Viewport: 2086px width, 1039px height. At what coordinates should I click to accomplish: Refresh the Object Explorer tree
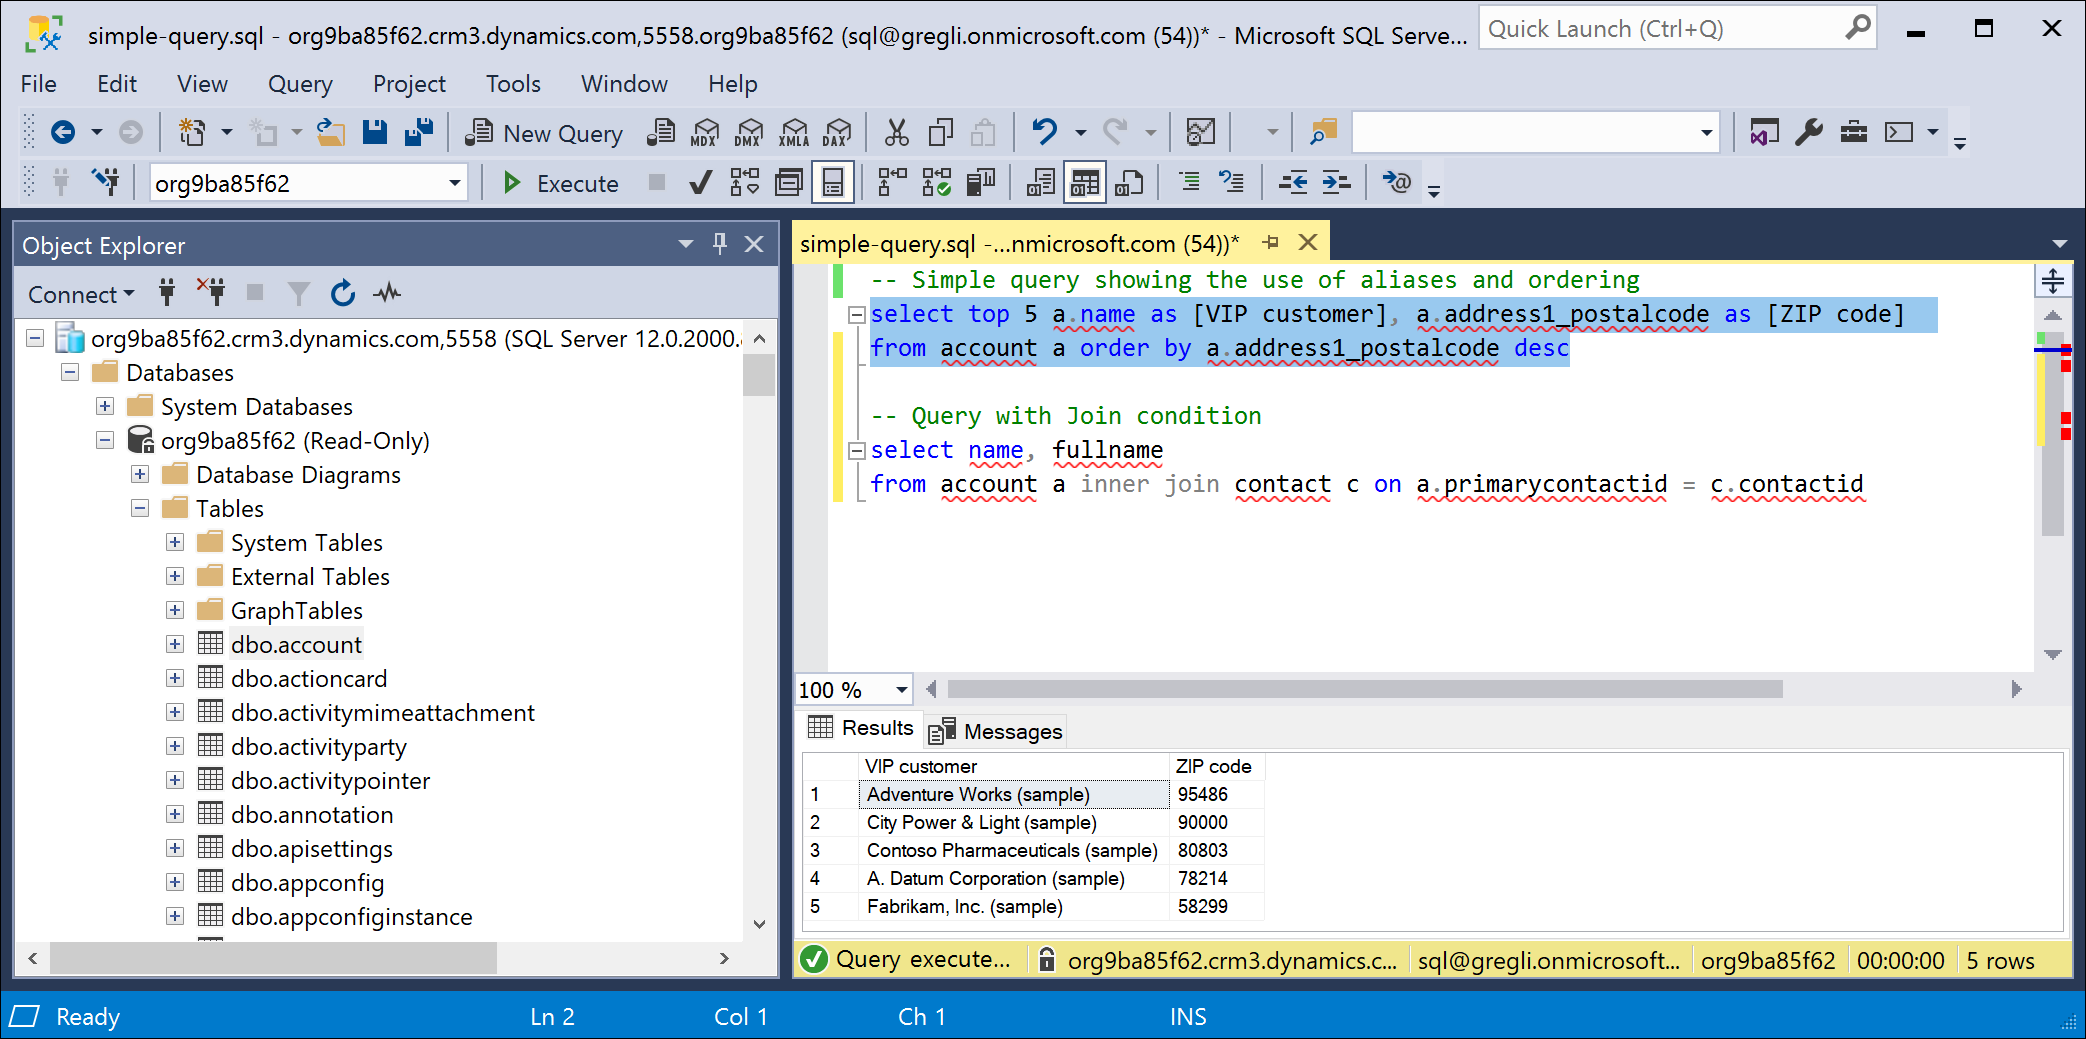pyautogui.click(x=343, y=293)
